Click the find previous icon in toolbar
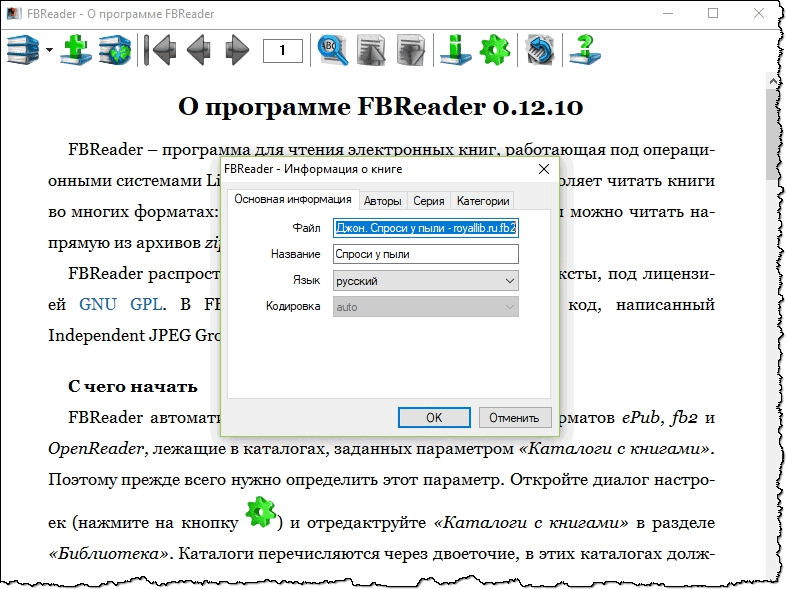The height and width of the screenshot is (589, 786). point(371,50)
